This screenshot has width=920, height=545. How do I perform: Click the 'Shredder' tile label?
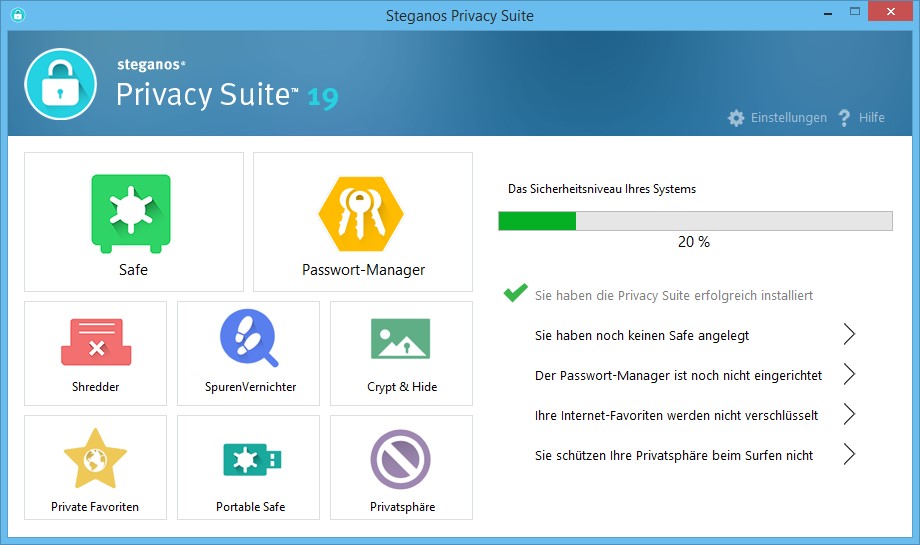click(96, 387)
